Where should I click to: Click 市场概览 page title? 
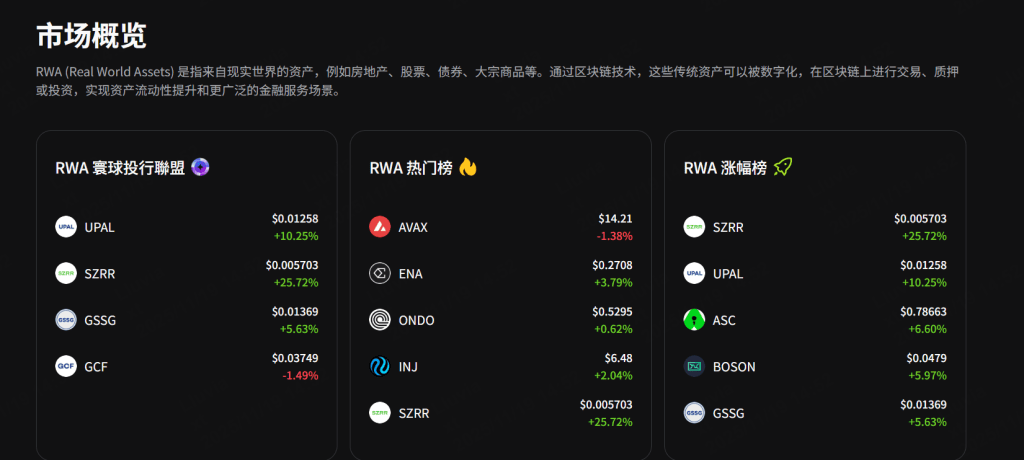pos(91,36)
